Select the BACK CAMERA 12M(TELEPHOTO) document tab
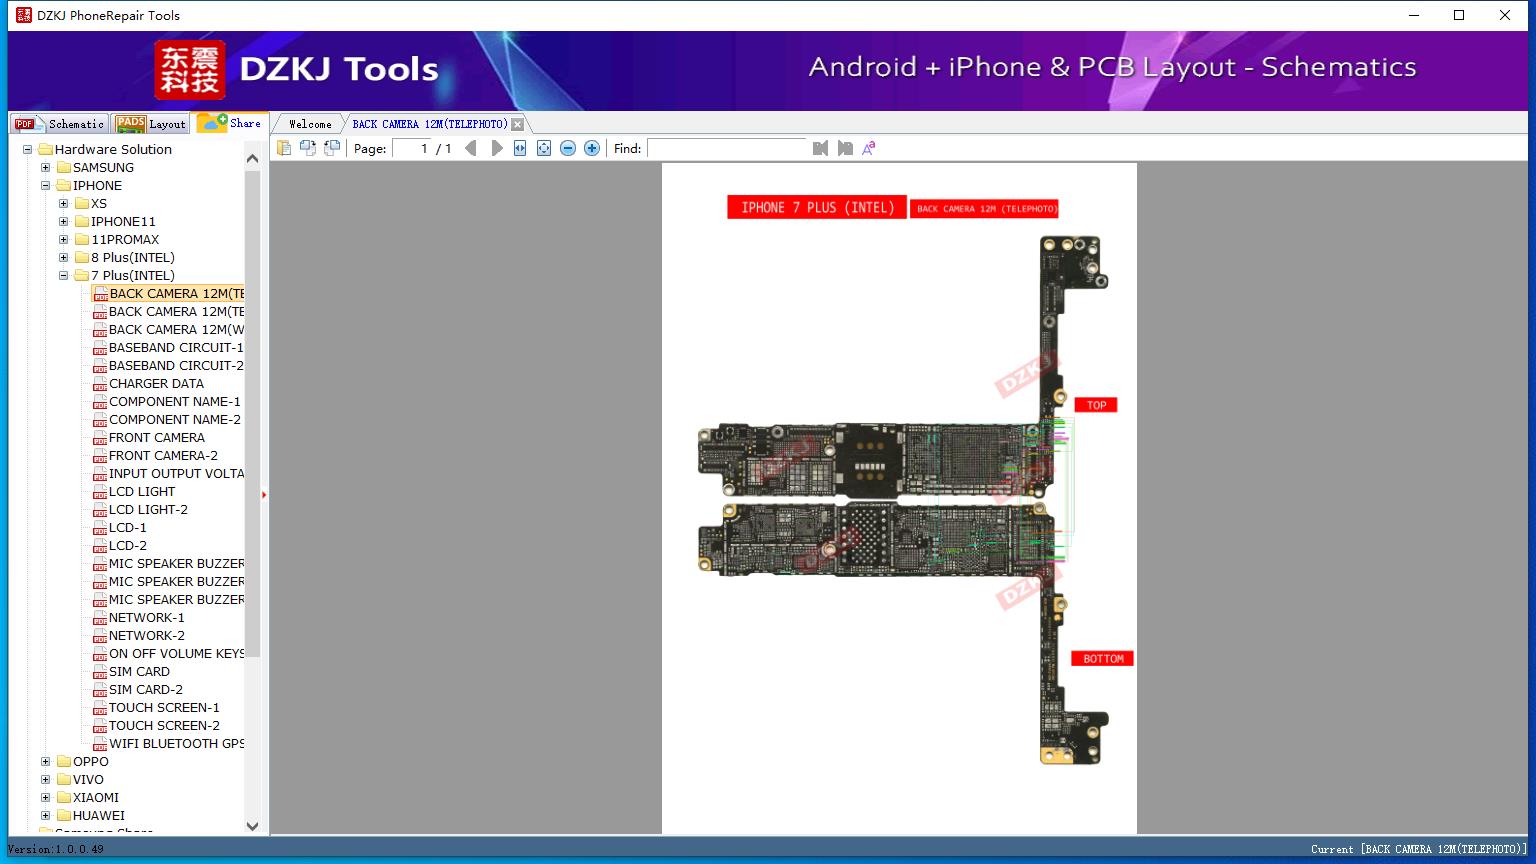Image resolution: width=1536 pixels, height=864 pixels. (x=430, y=124)
